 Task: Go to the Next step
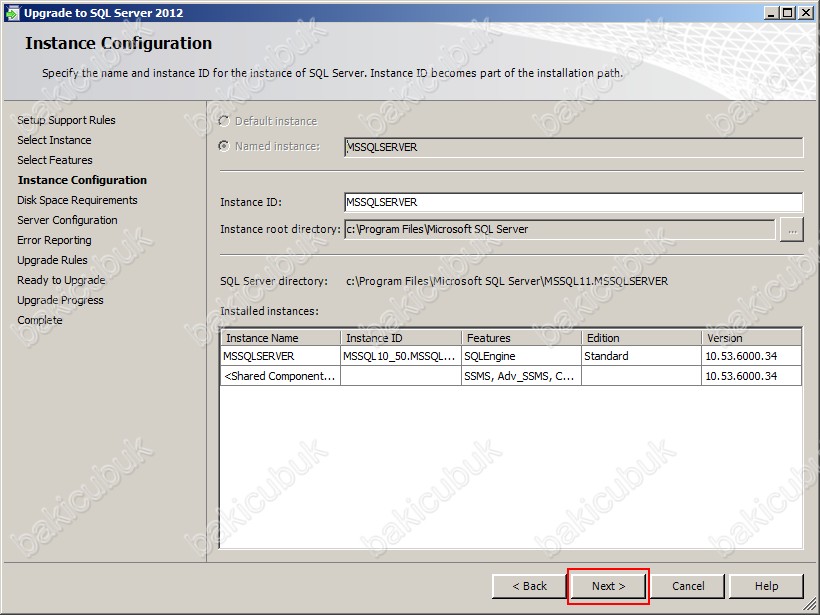click(x=608, y=586)
